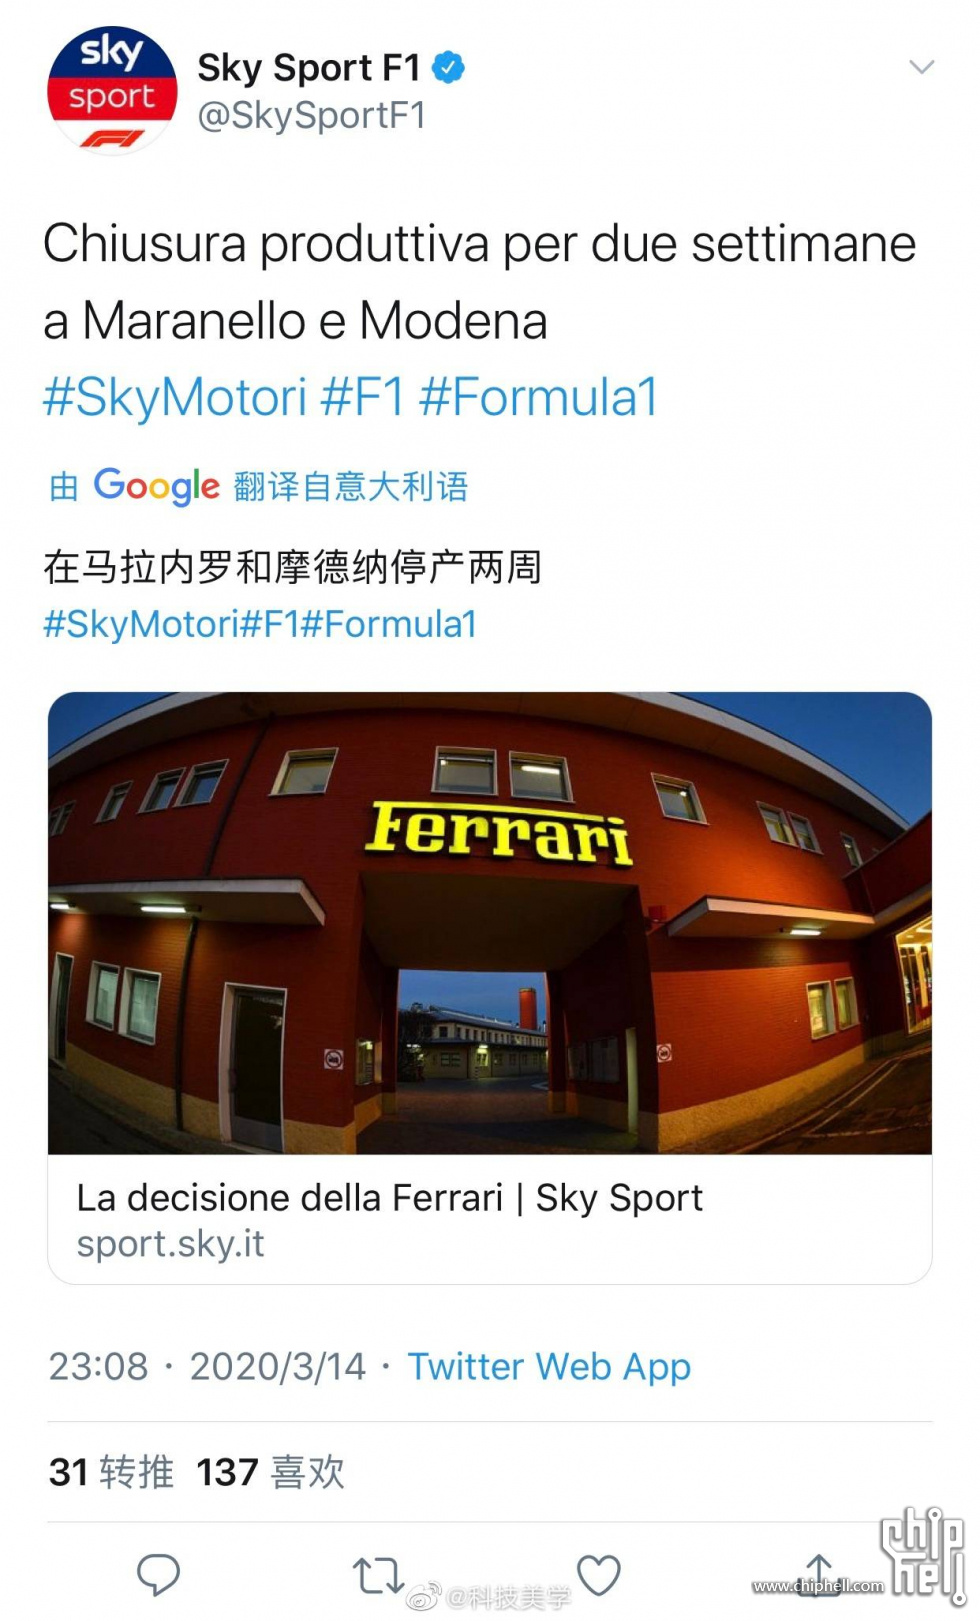Expand the tweet options chevron
The height and width of the screenshot is (1621, 980).
click(x=921, y=67)
